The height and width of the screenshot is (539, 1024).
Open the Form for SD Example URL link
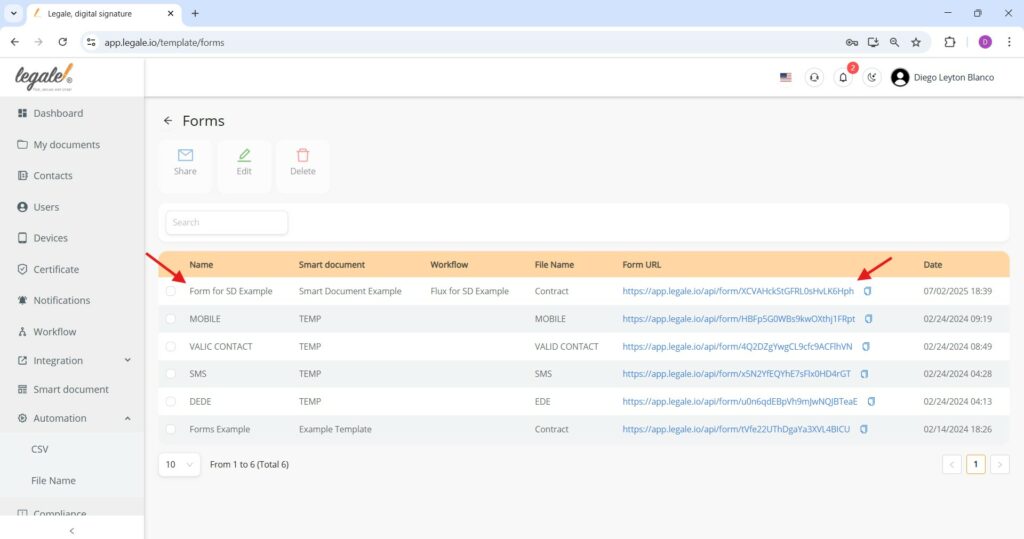click(x=738, y=291)
